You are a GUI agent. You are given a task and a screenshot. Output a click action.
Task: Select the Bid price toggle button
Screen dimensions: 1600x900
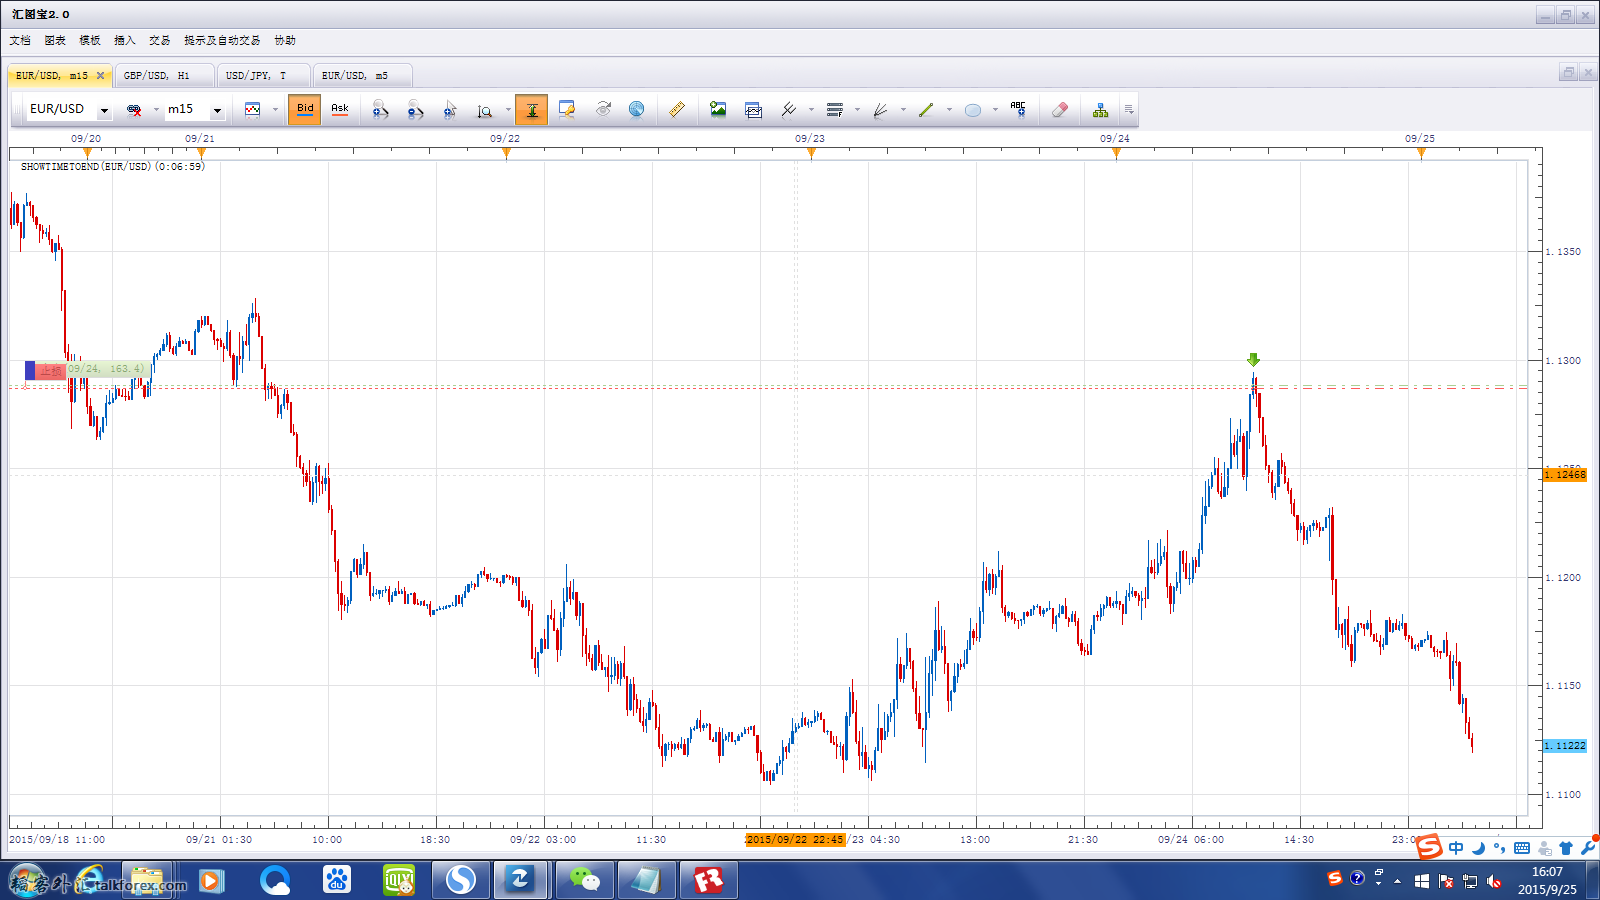pyautogui.click(x=305, y=110)
